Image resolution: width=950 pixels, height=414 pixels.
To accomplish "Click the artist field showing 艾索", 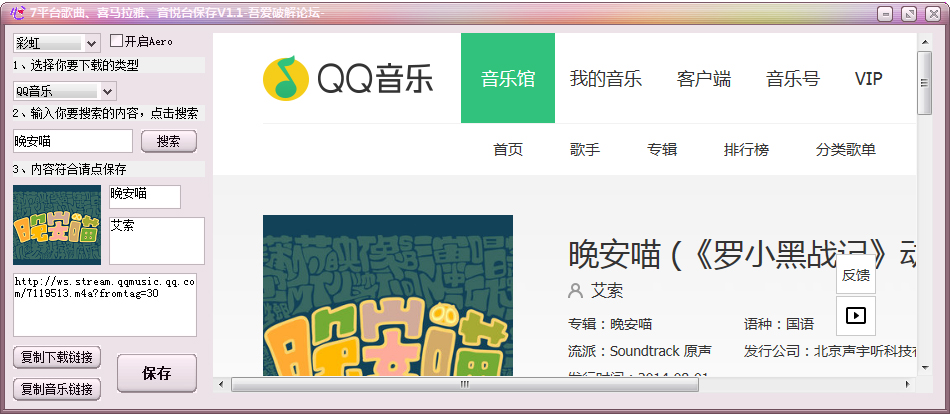I will [157, 241].
